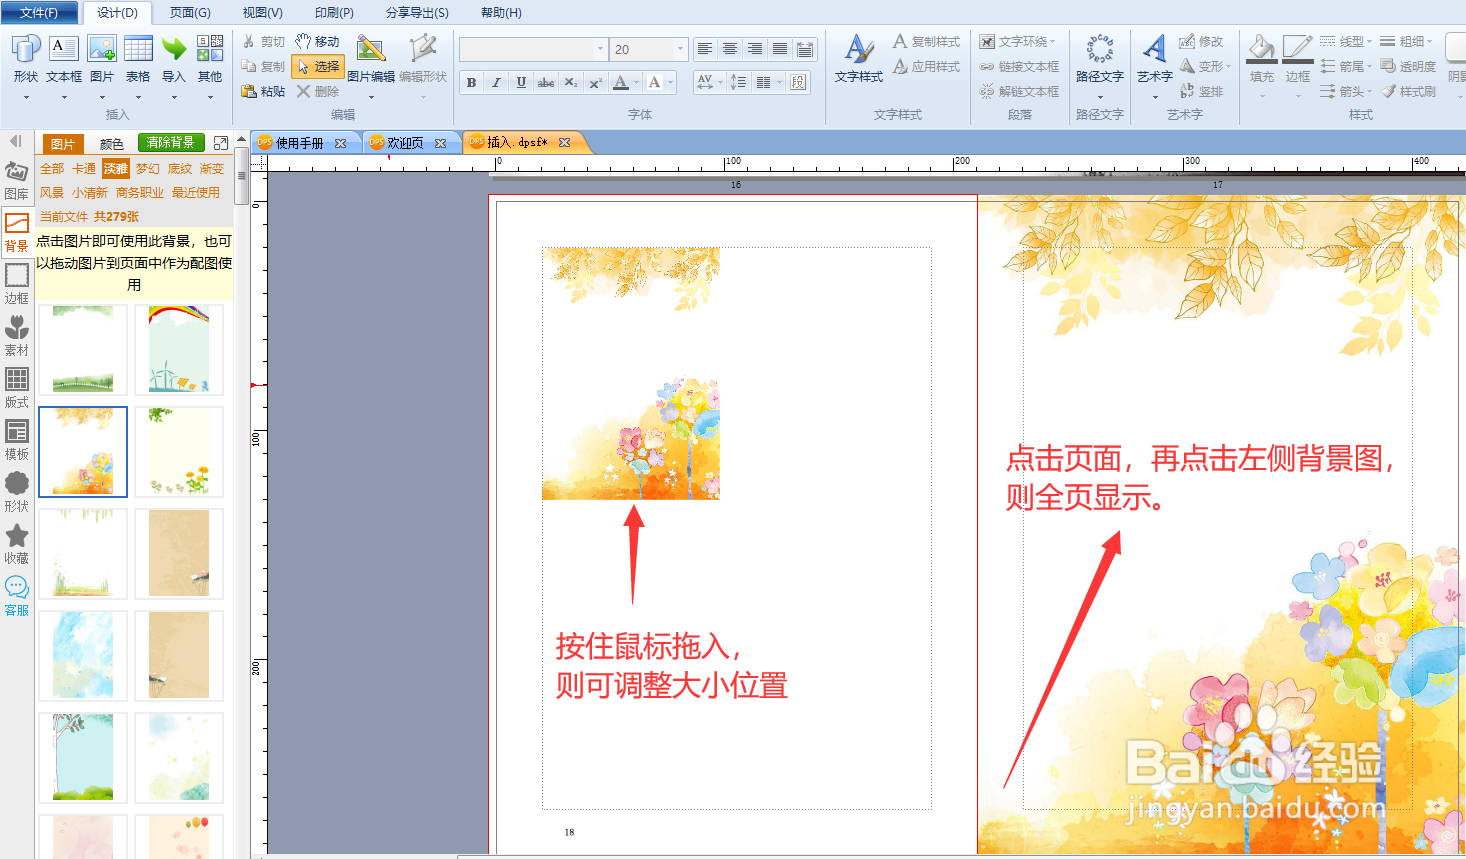Image resolution: width=1466 pixels, height=859 pixels.
Task: Toggle italic text formatting
Action: pos(496,82)
